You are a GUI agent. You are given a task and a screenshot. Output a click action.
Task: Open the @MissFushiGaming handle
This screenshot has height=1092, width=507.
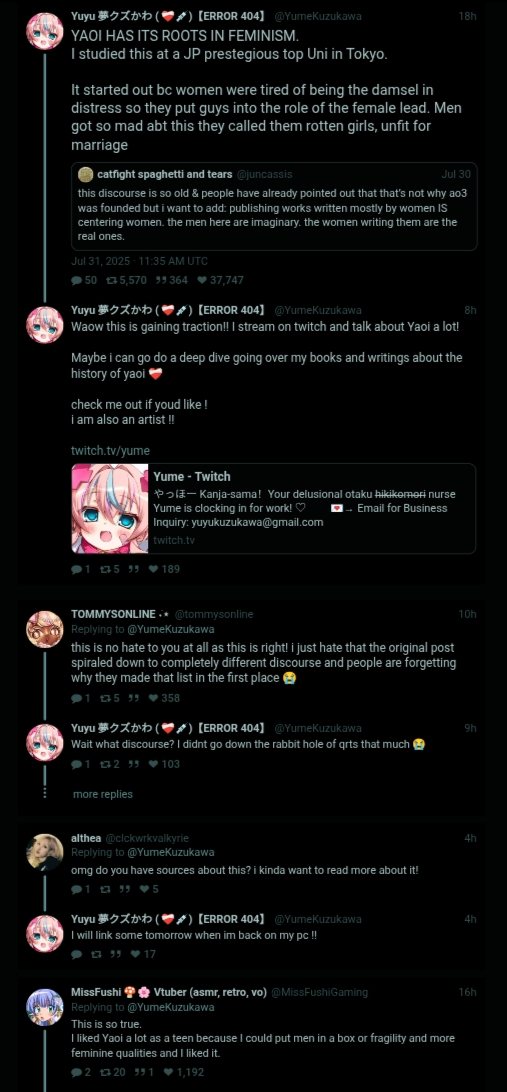pyautogui.click(x=320, y=992)
